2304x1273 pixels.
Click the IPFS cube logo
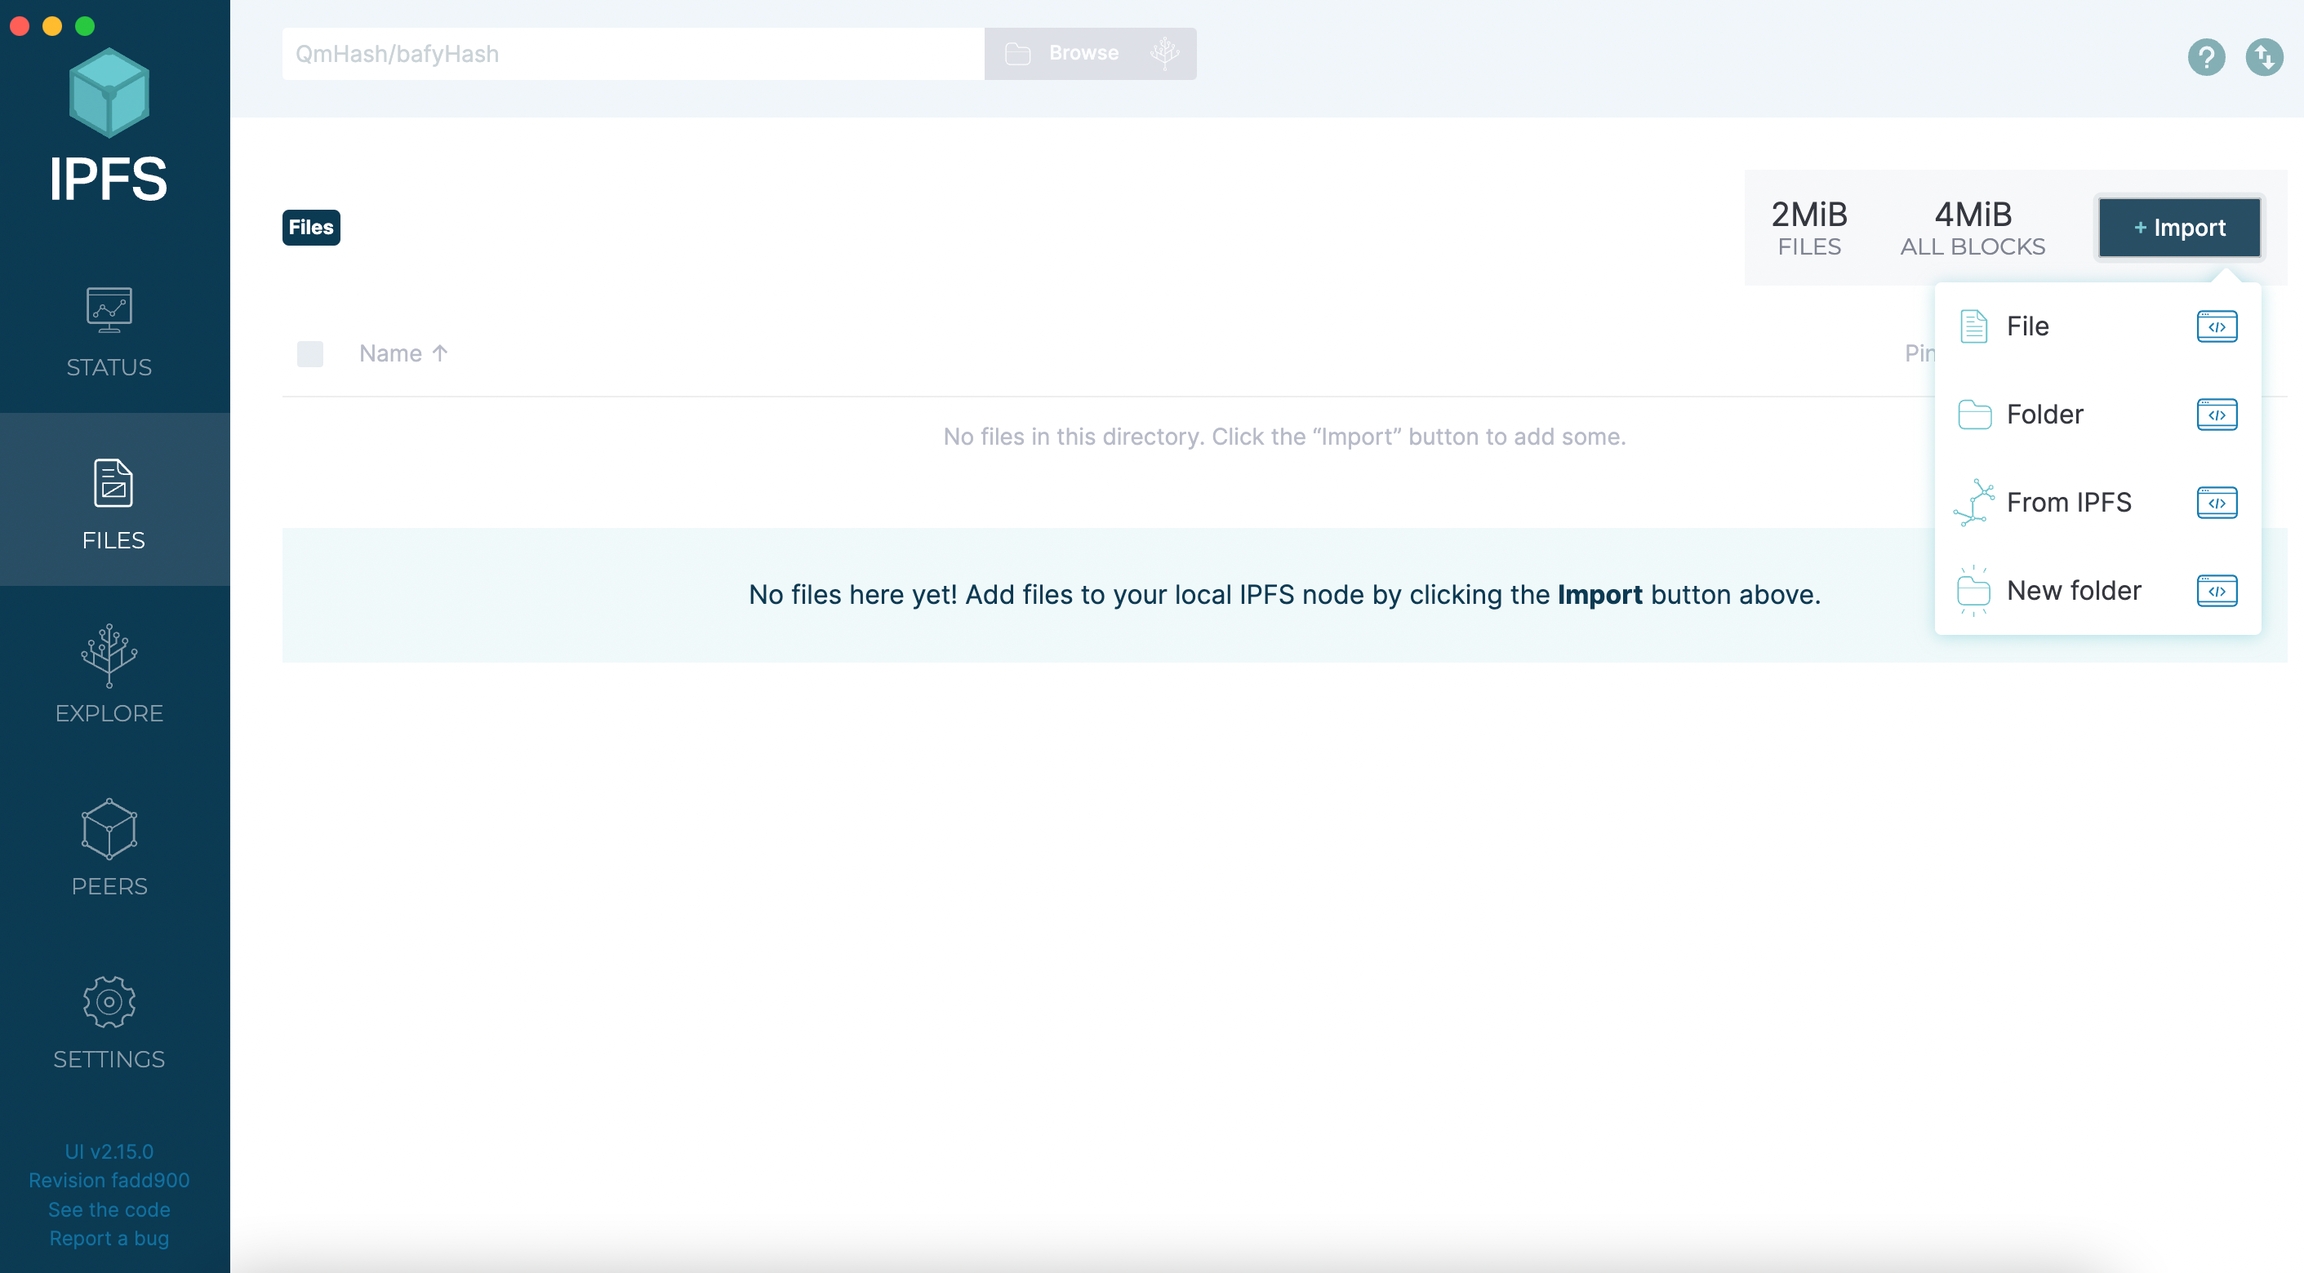109,93
